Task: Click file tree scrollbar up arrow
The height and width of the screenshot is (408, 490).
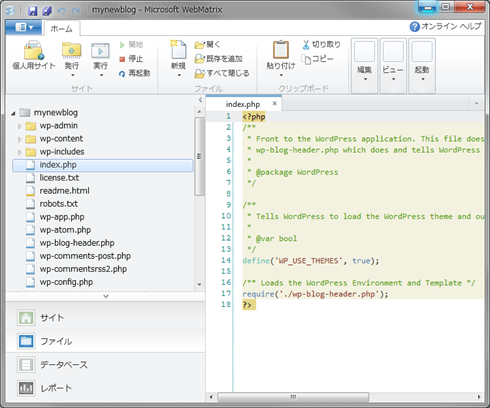Action: [199, 111]
